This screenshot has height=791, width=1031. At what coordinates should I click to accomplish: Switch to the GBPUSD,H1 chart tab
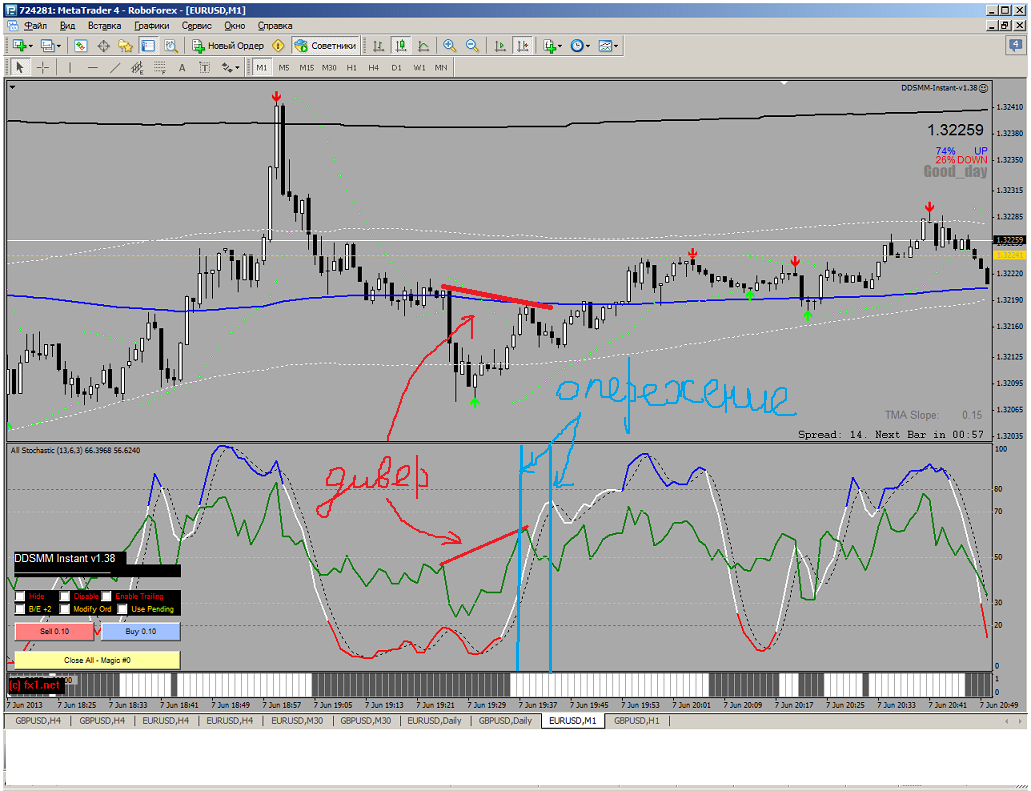point(636,721)
